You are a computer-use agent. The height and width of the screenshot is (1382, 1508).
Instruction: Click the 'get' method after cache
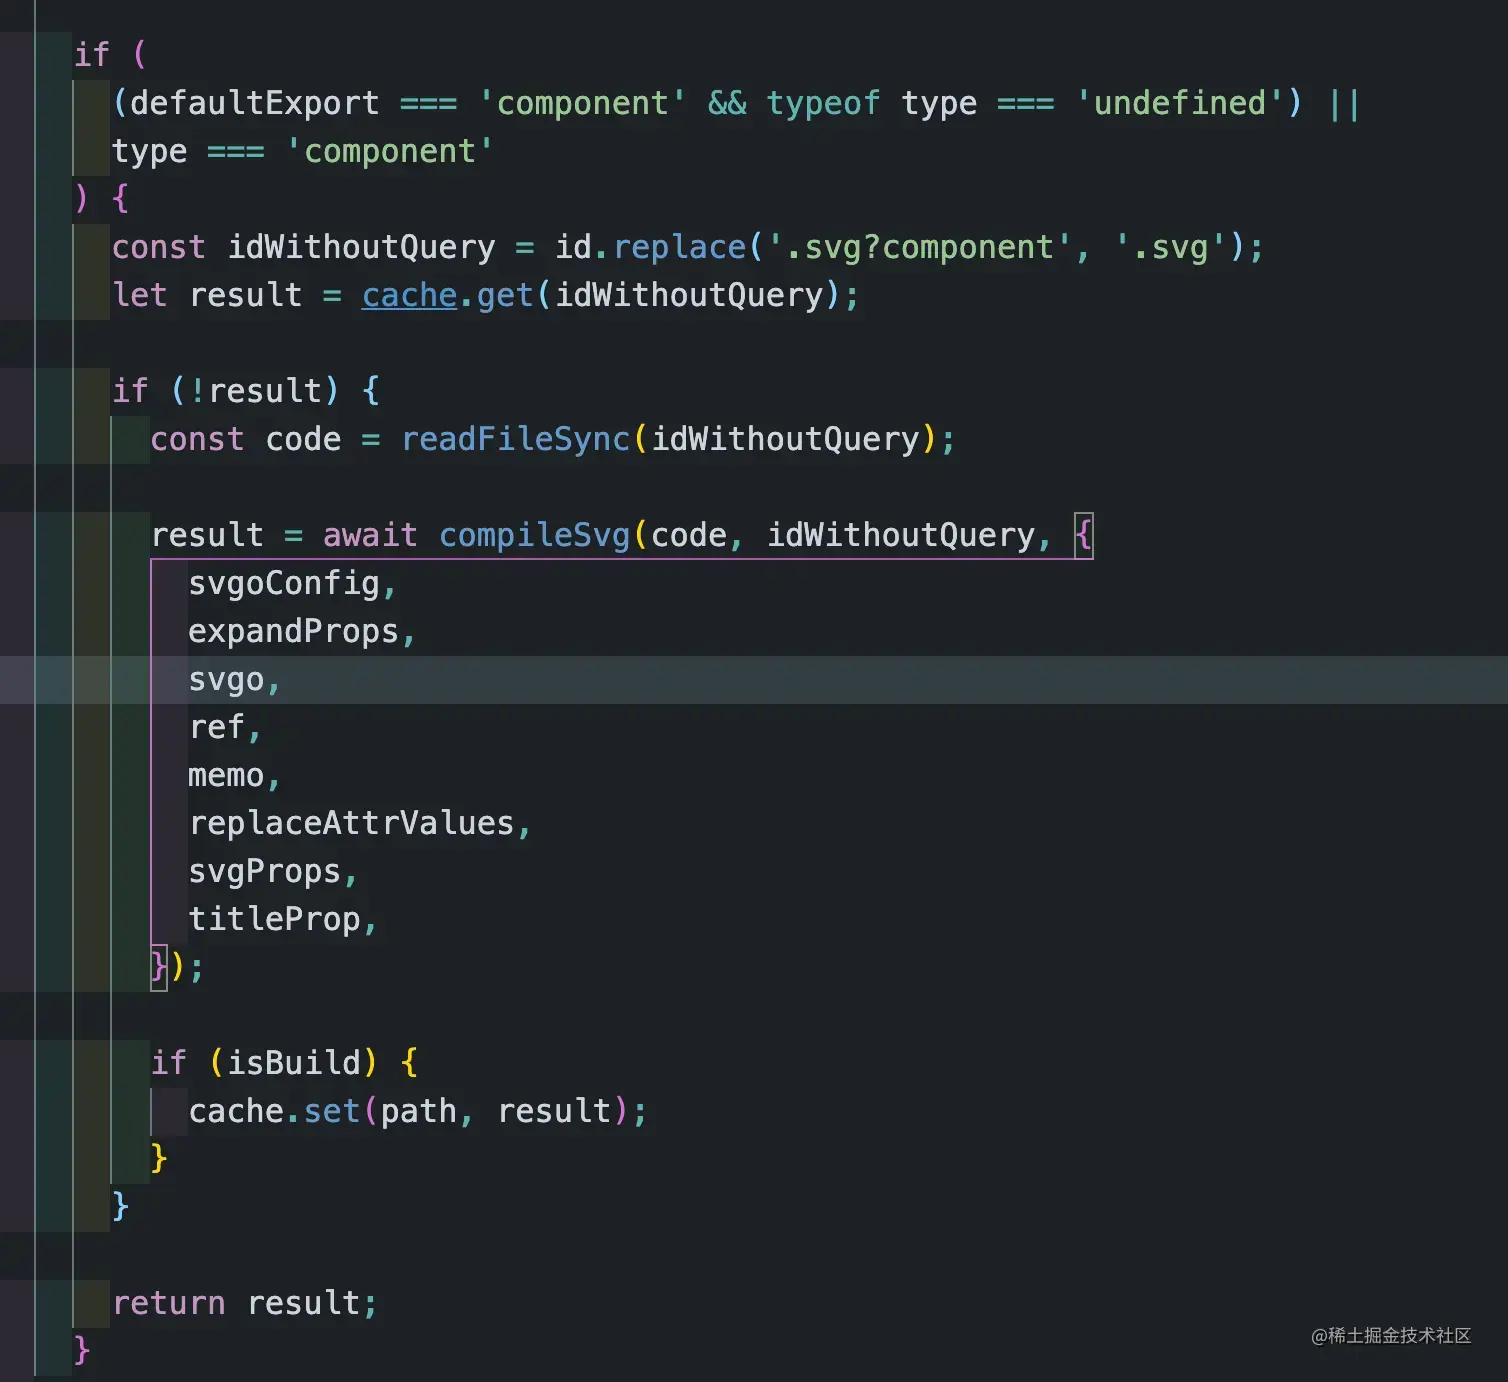pyautogui.click(x=505, y=295)
